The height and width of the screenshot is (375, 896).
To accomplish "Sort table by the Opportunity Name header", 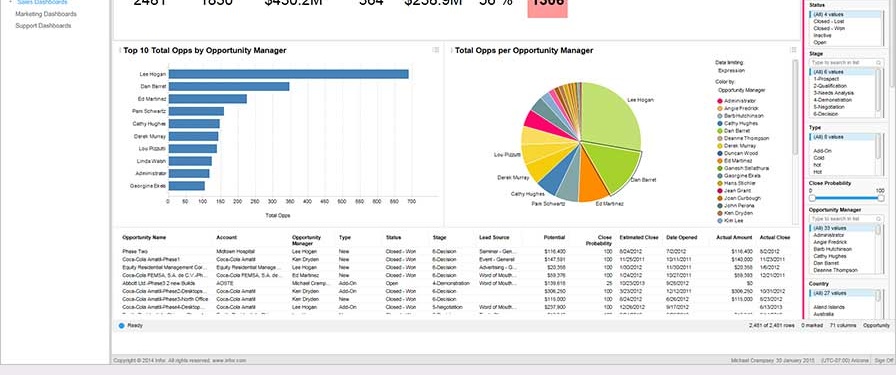I will coord(144,237).
